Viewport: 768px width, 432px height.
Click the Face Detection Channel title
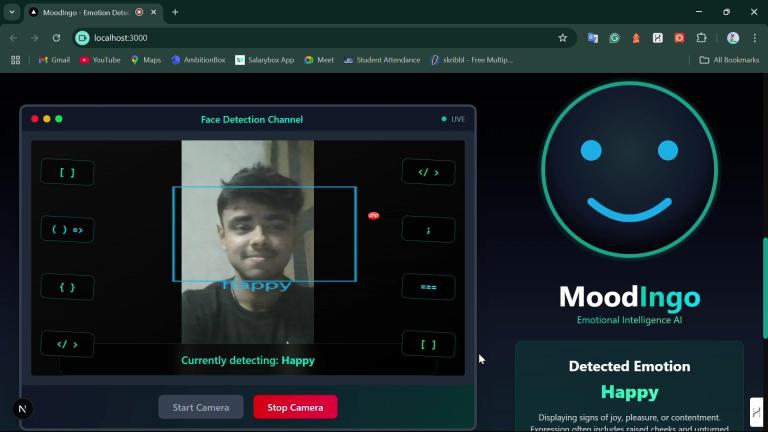point(252,120)
